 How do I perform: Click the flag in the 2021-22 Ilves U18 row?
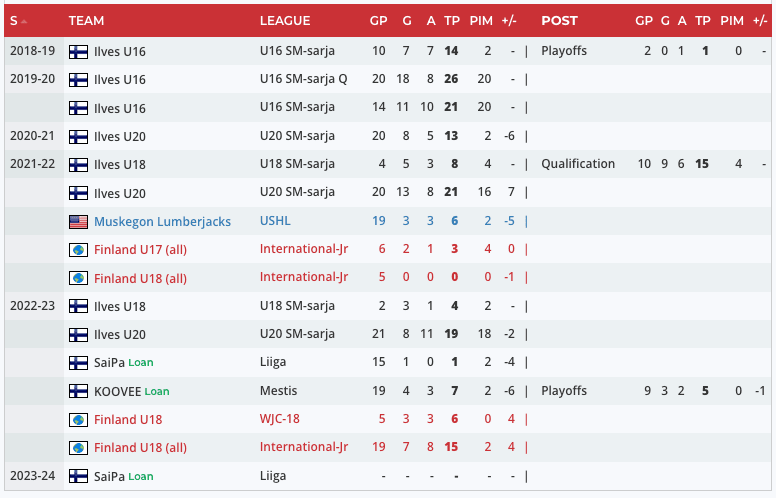click(x=78, y=164)
